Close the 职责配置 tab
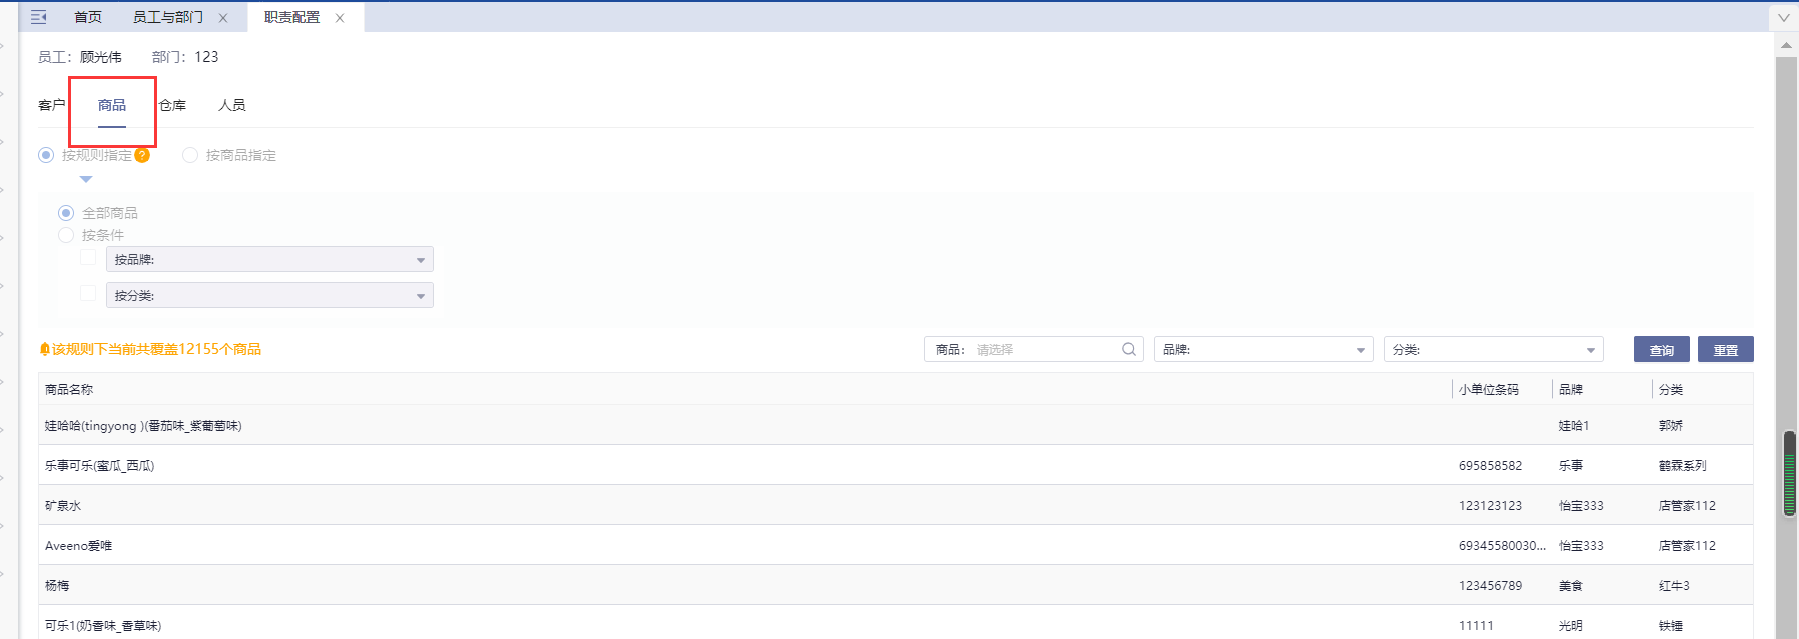The height and width of the screenshot is (639, 1799). point(340,18)
